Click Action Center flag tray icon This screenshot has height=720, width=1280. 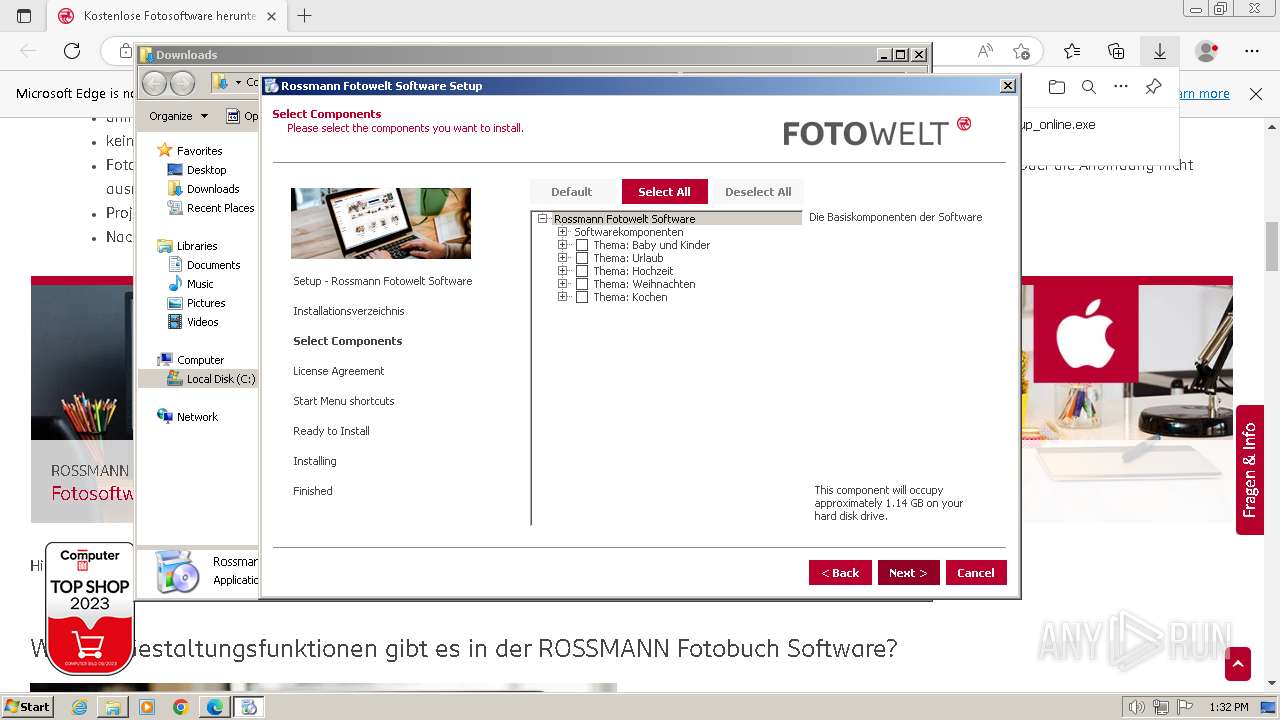[x=1185, y=707]
